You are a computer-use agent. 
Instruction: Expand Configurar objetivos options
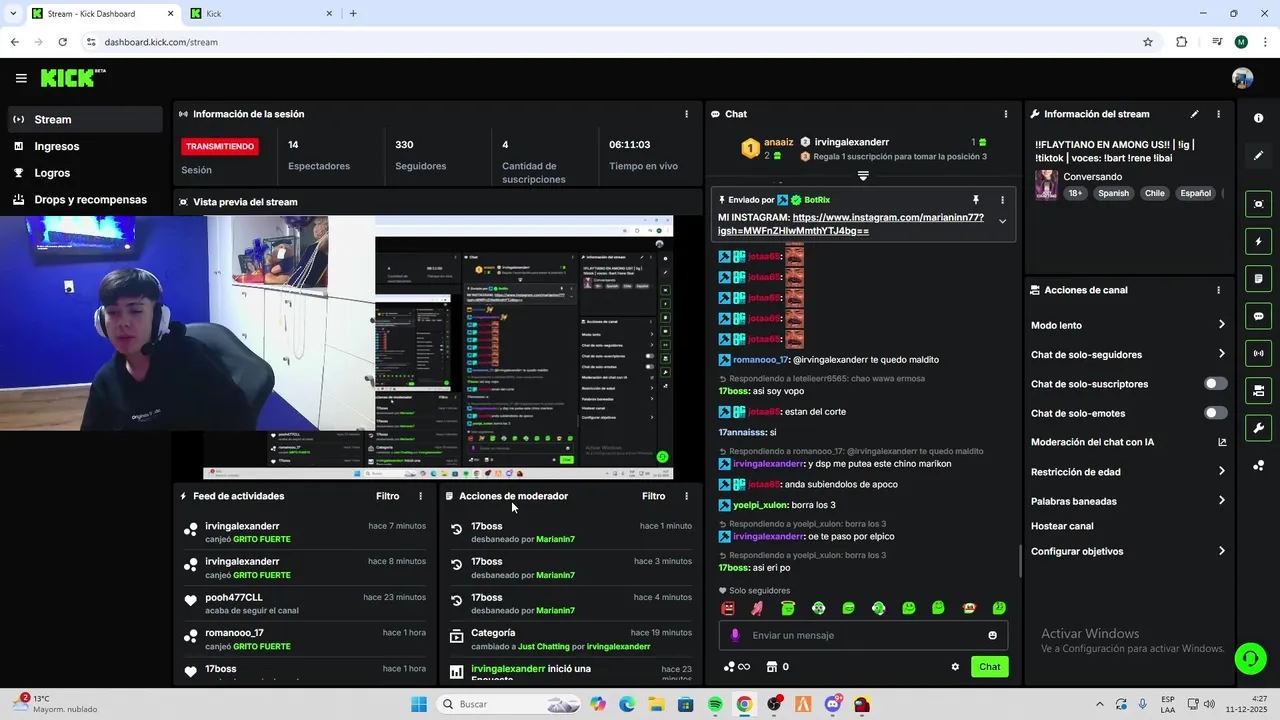pos(1221,551)
